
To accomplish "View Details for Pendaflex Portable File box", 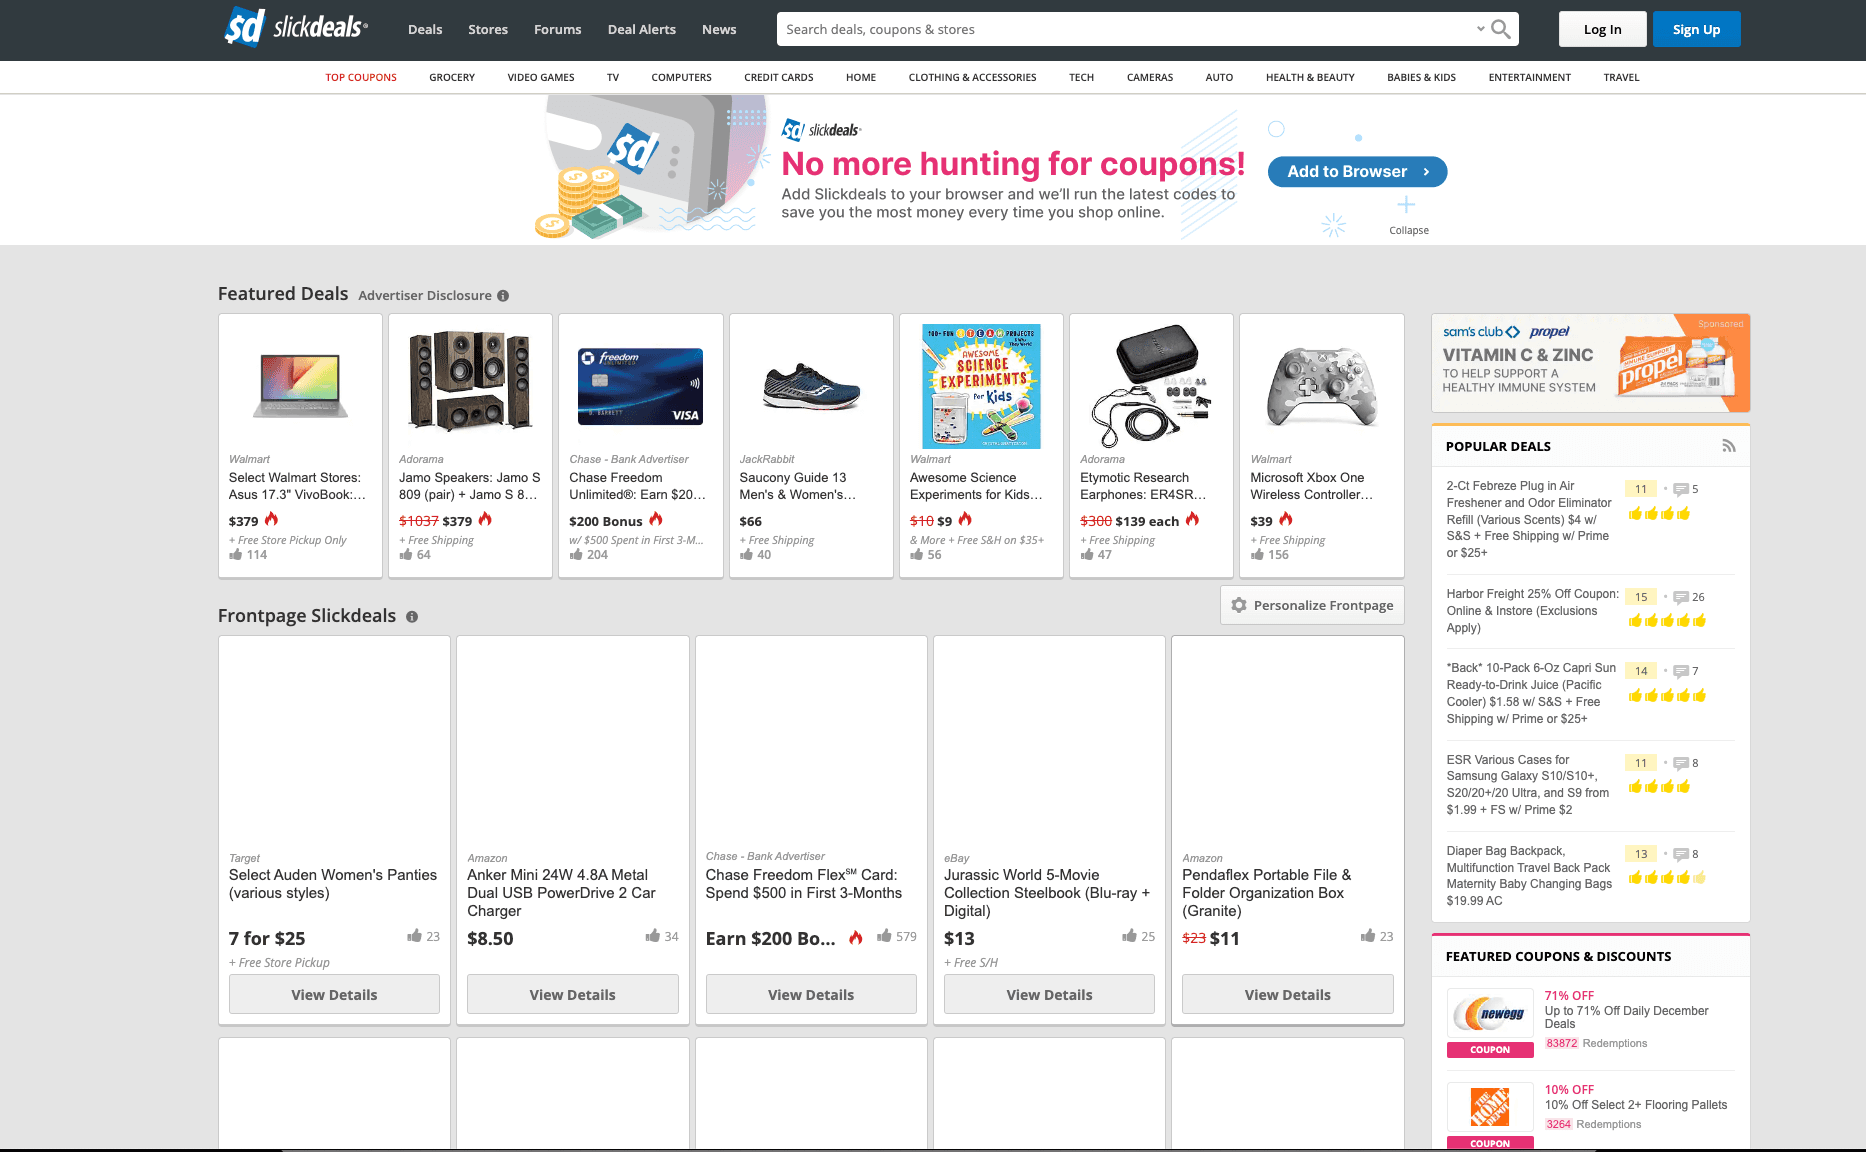I will coord(1288,995).
